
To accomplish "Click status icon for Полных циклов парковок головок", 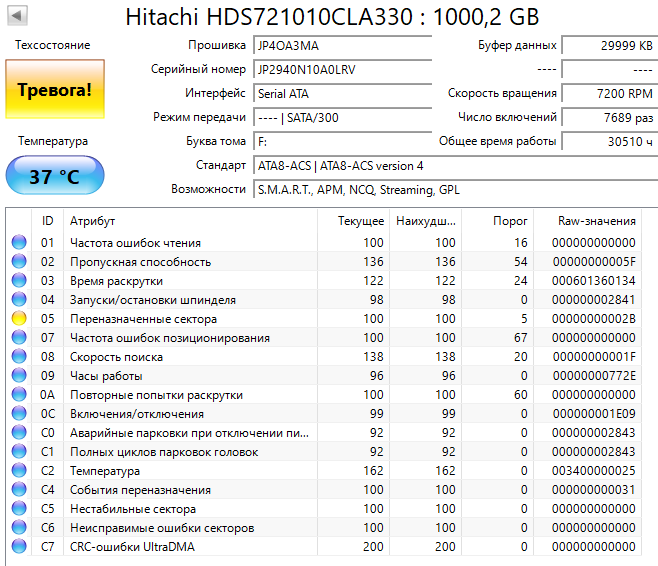I will pos(19,451).
